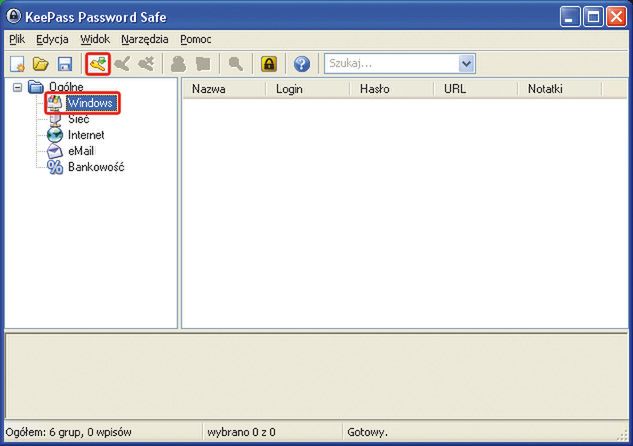Image resolution: width=633 pixels, height=446 pixels.
Task: Click status text 'Ogółem: 6 grup, 0 wpisów'
Action: pos(69,432)
